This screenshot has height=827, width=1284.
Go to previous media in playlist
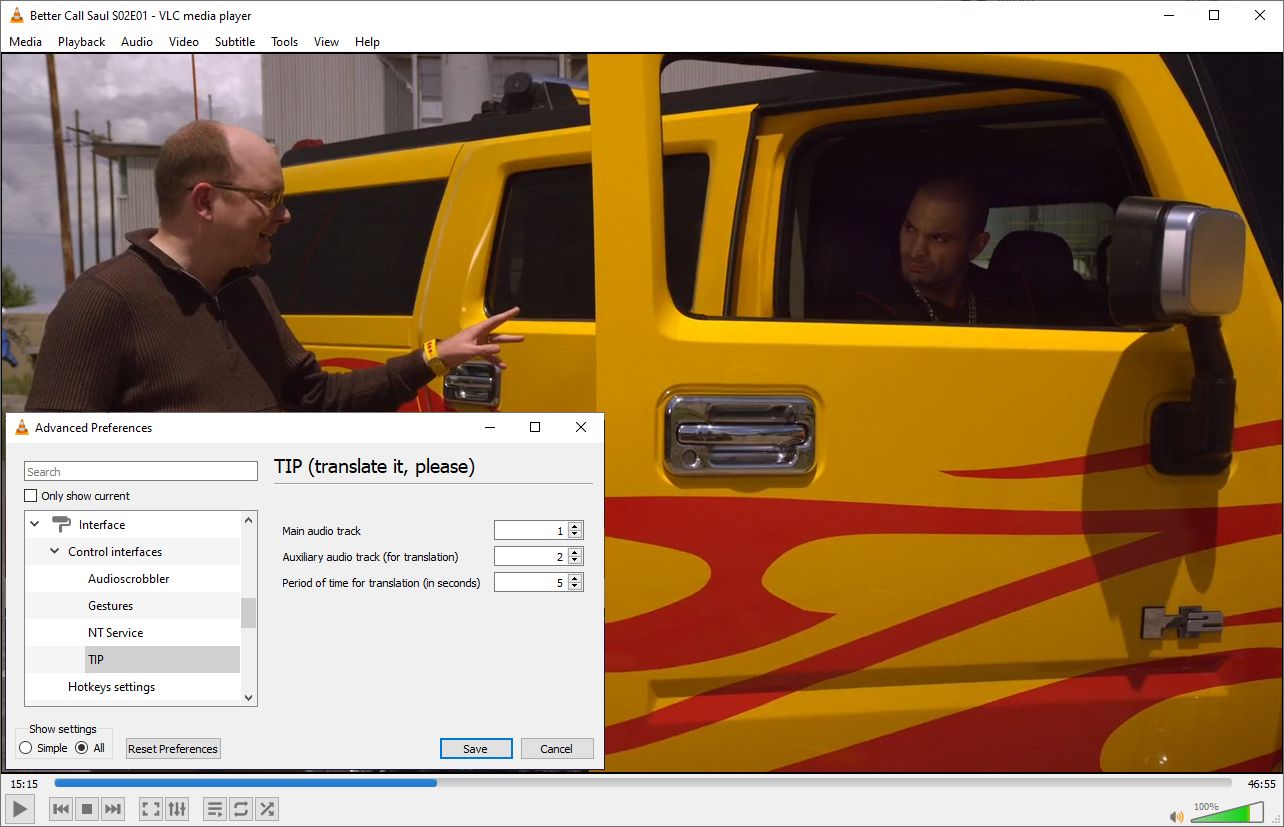click(x=61, y=809)
